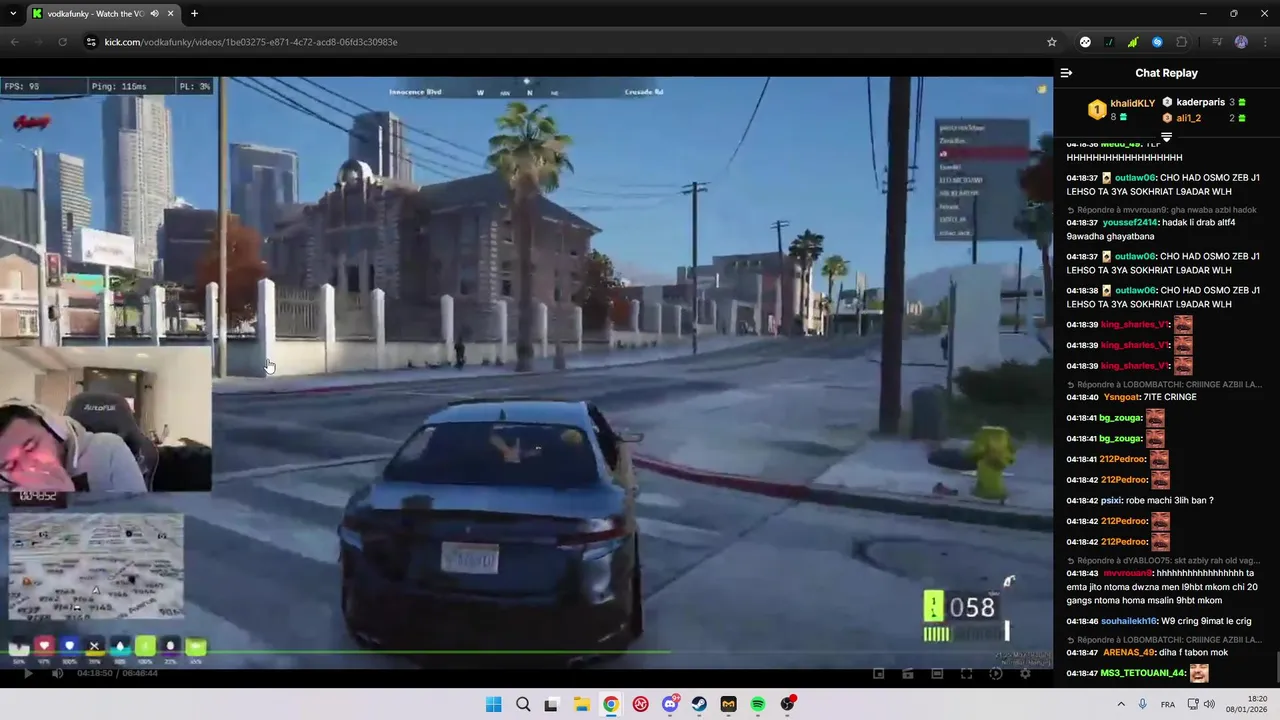Toggle theater mode in the video player

(x=937, y=673)
